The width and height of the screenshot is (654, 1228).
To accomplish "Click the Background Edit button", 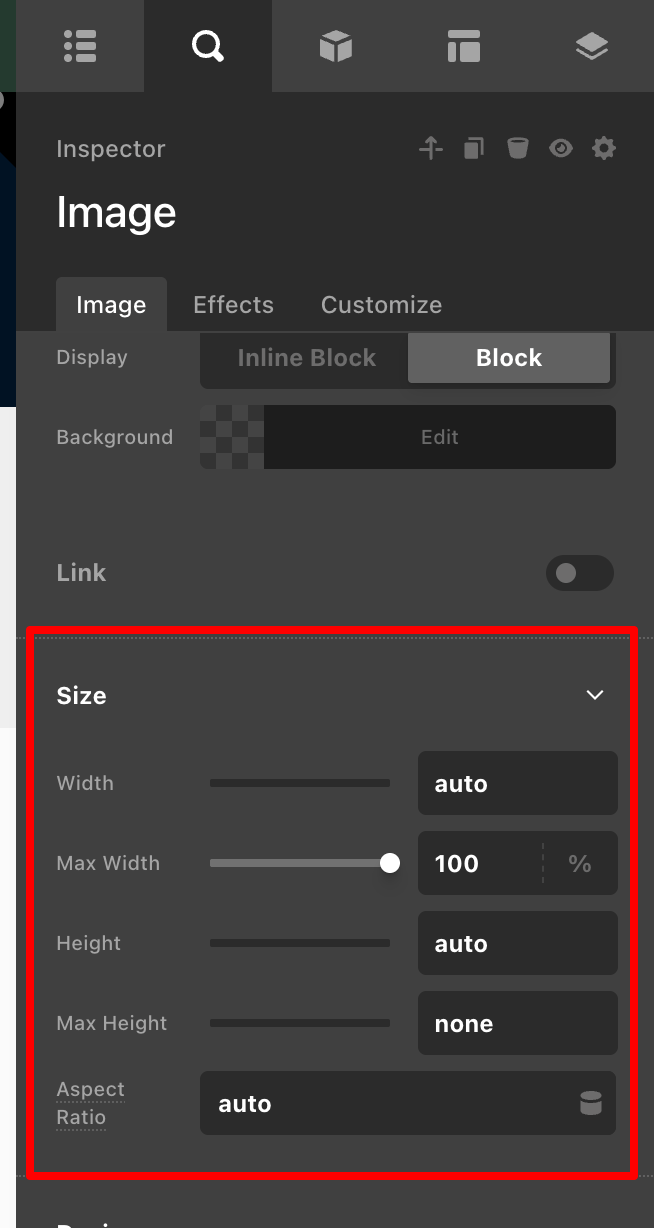I will 439,437.
